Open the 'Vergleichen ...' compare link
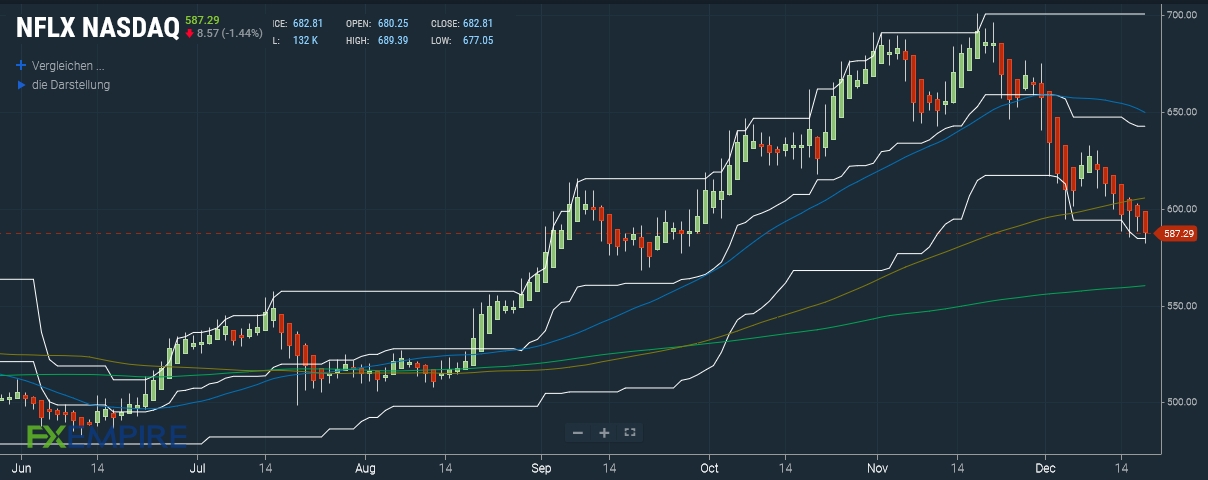Image resolution: width=1208 pixels, height=480 pixels. click(x=68, y=65)
